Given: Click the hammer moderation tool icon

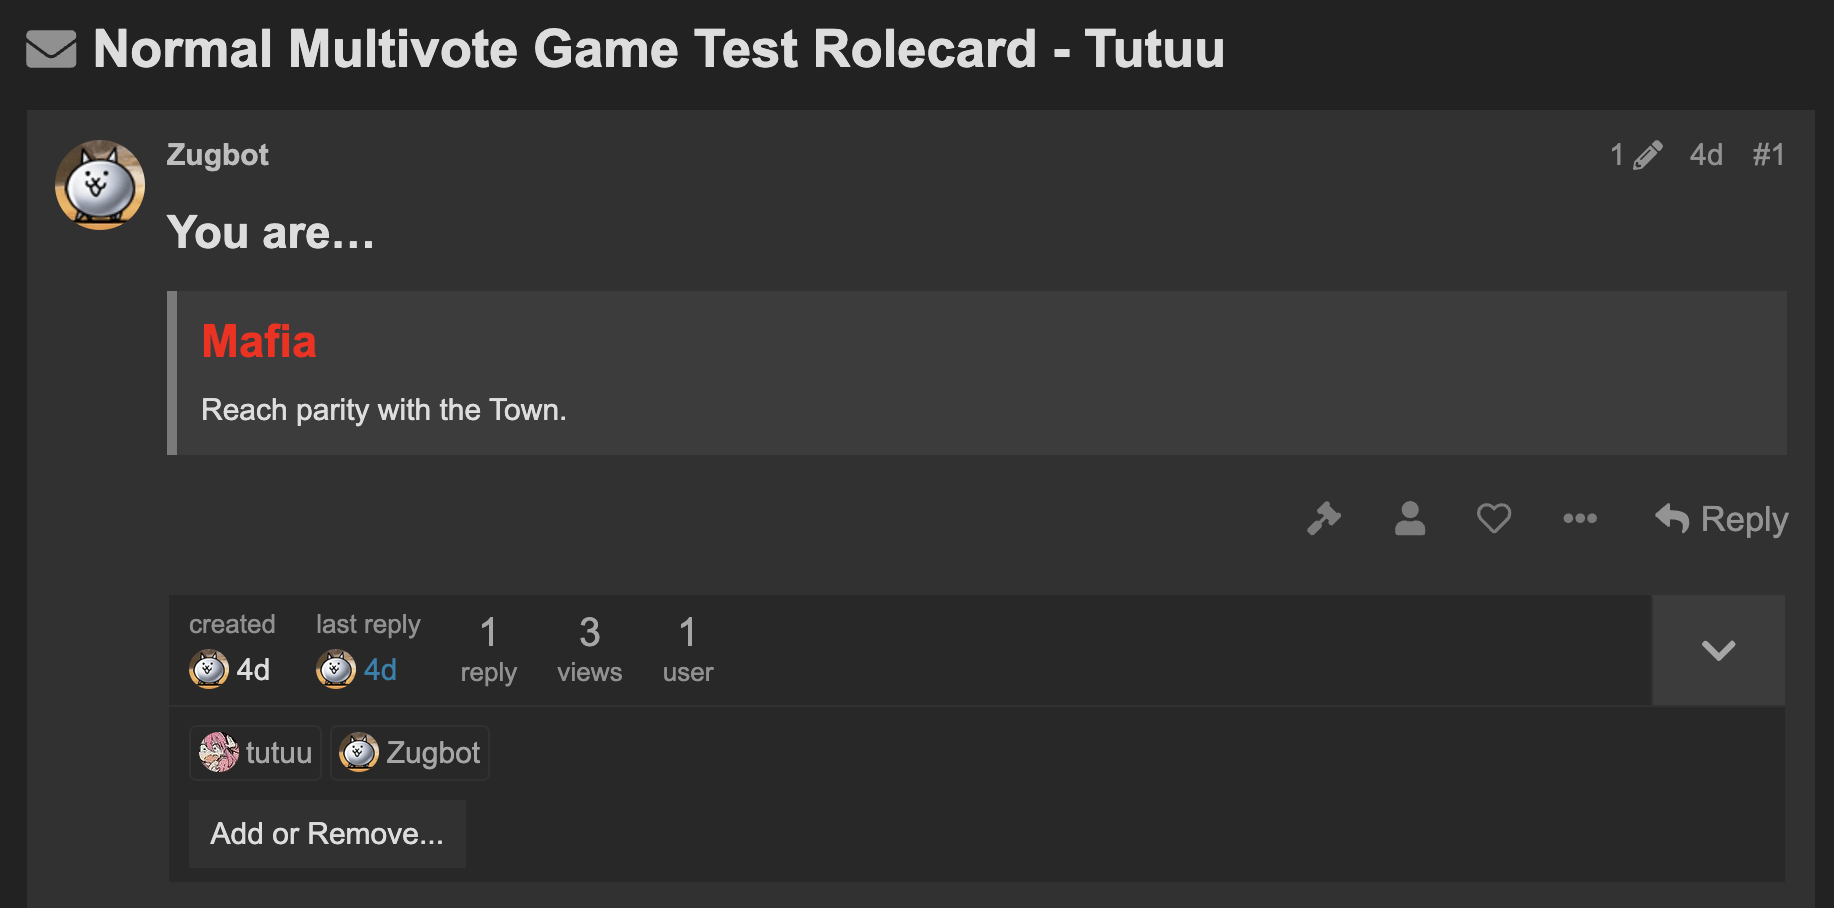Looking at the screenshot, I should (1324, 518).
